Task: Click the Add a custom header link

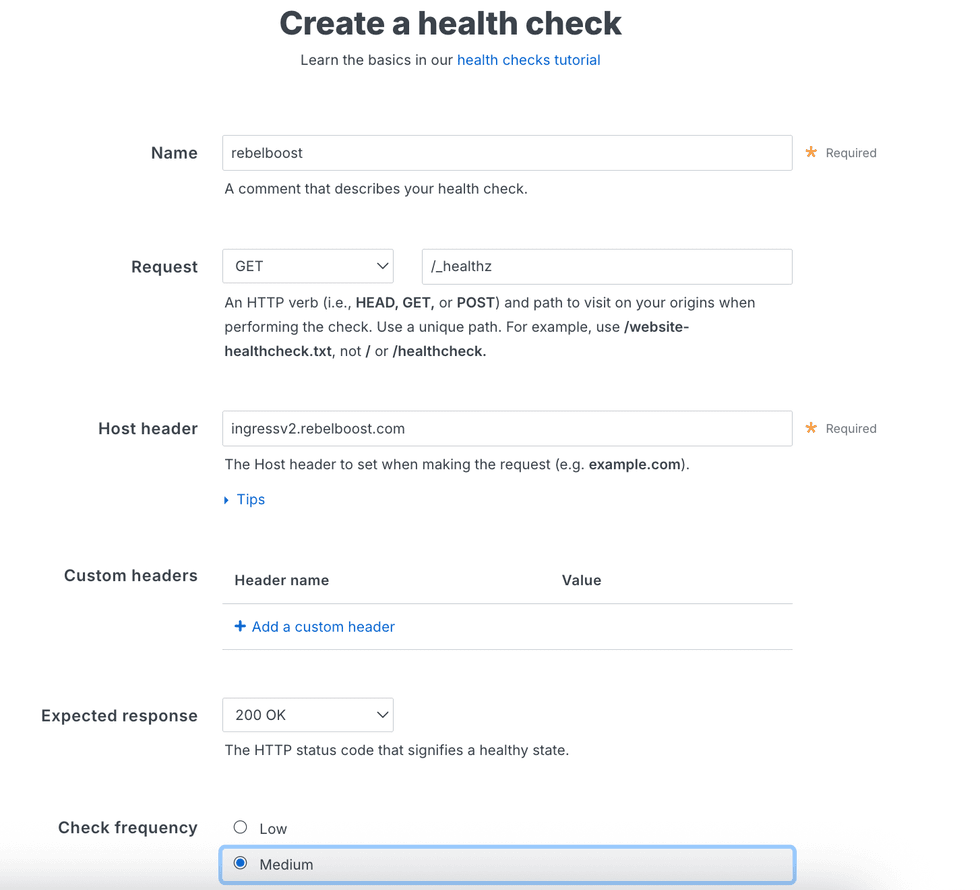Action: tap(323, 626)
